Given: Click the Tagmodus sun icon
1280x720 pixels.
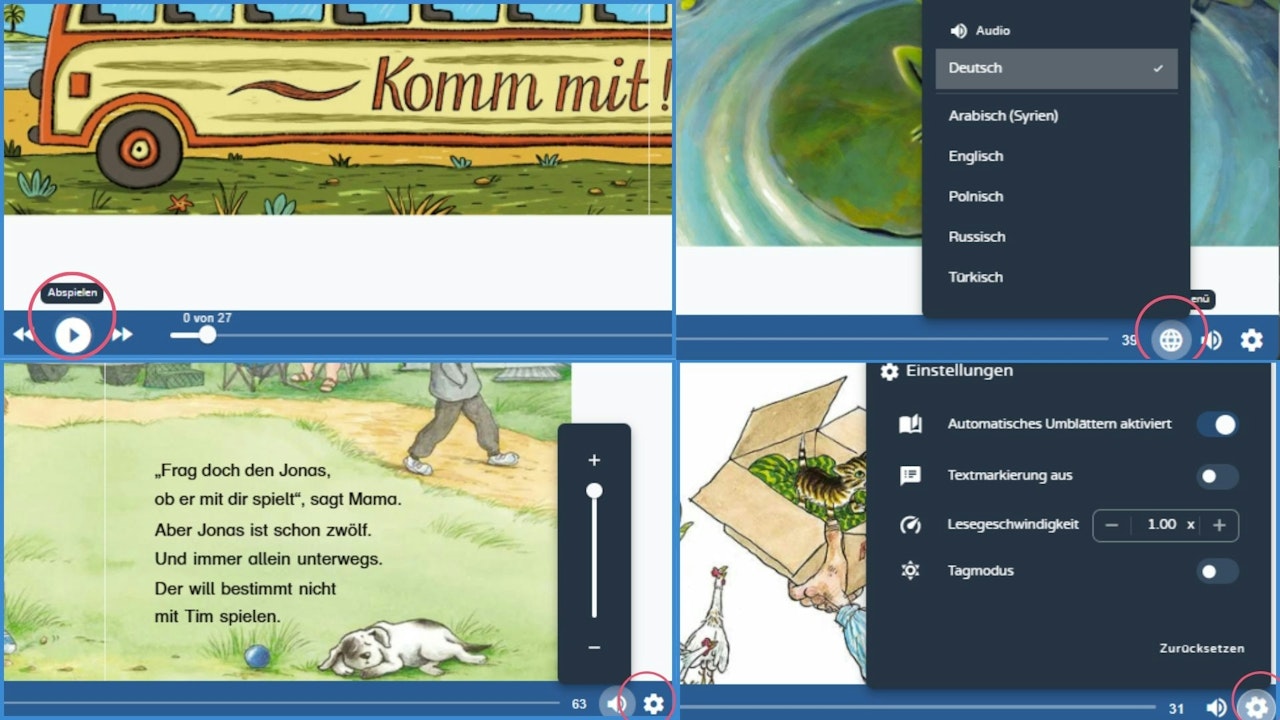Looking at the screenshot, I should click(910, 571).
